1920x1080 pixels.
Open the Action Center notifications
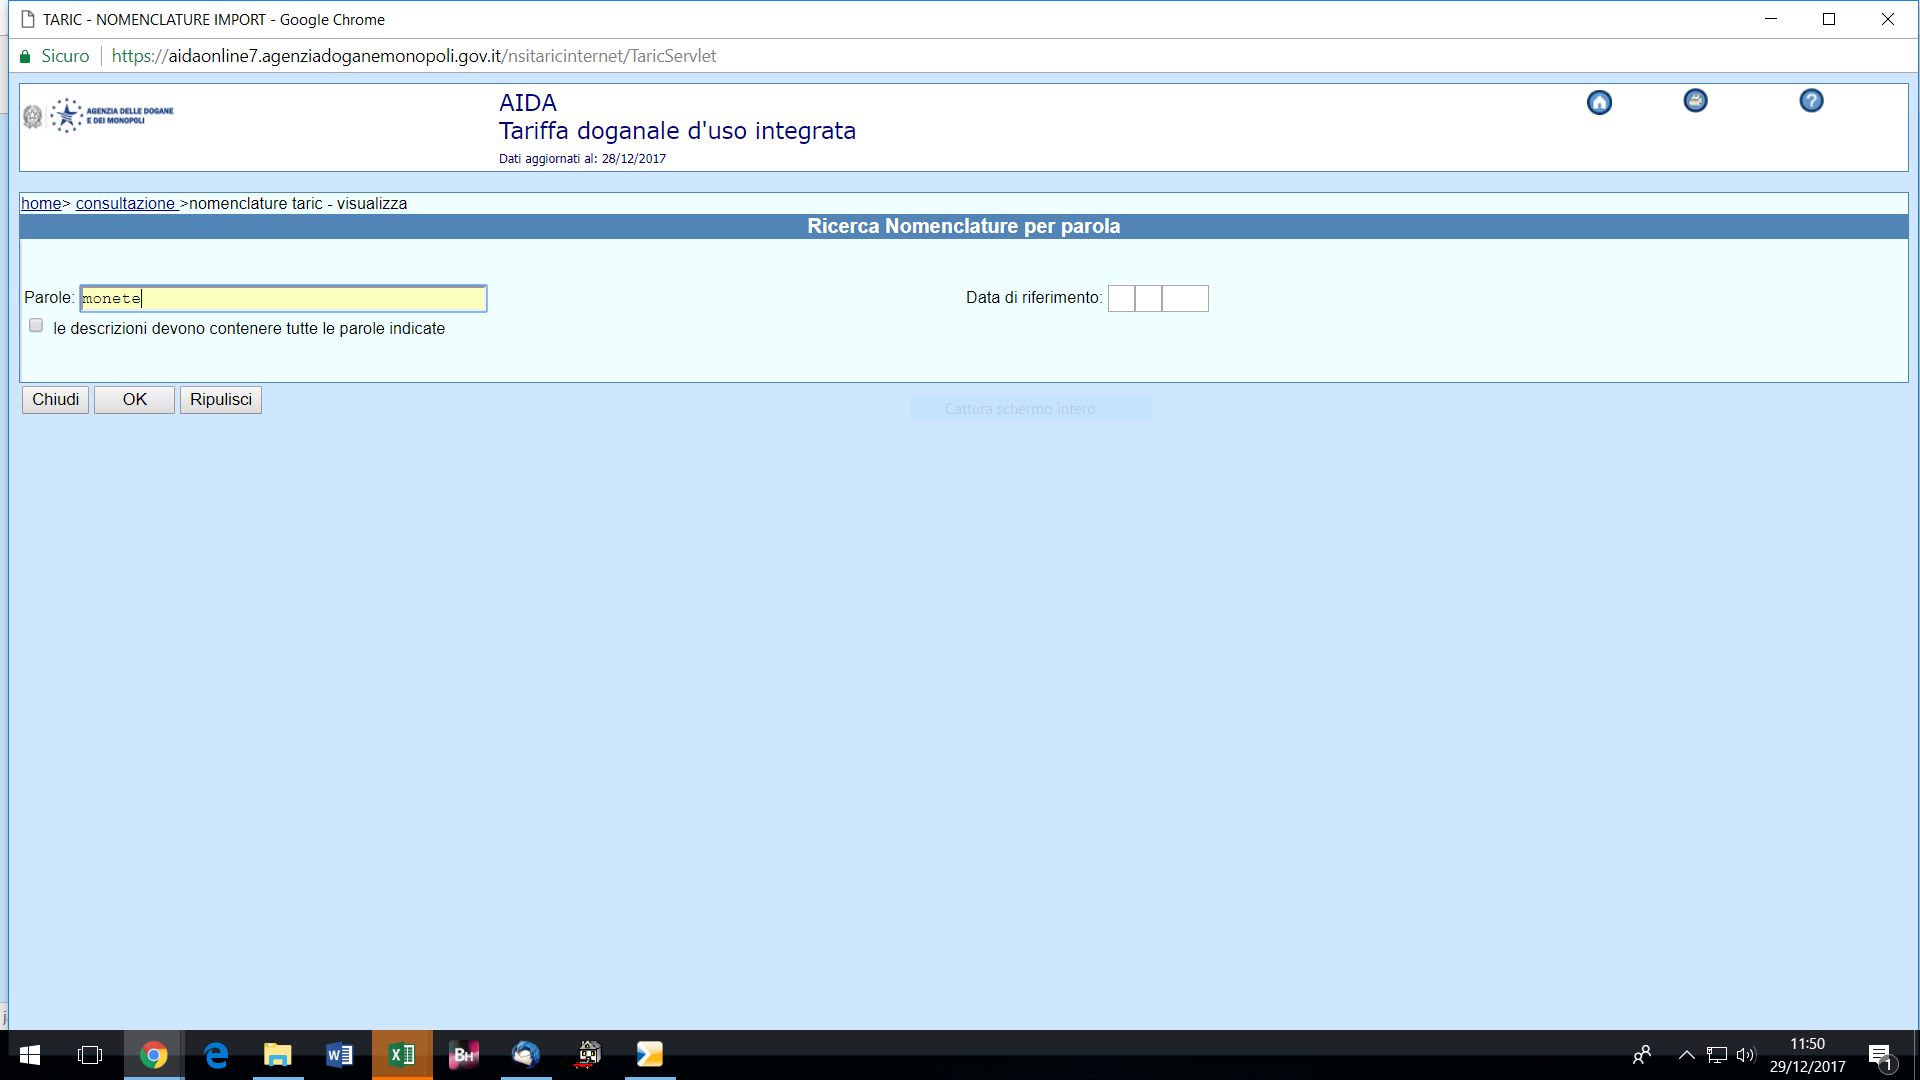pos(1880,1056)
